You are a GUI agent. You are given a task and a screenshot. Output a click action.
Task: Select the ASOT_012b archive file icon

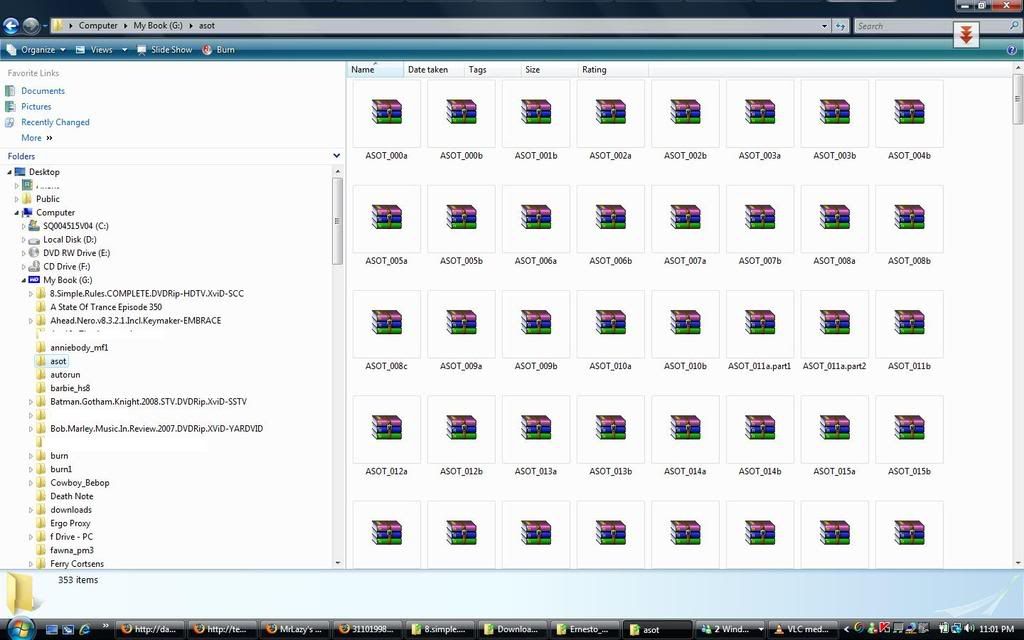[x=461, y=428]
